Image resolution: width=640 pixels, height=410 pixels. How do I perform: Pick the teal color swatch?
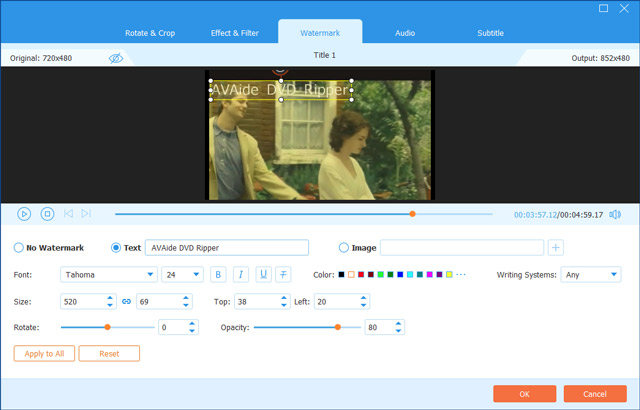tap(420, 275)
